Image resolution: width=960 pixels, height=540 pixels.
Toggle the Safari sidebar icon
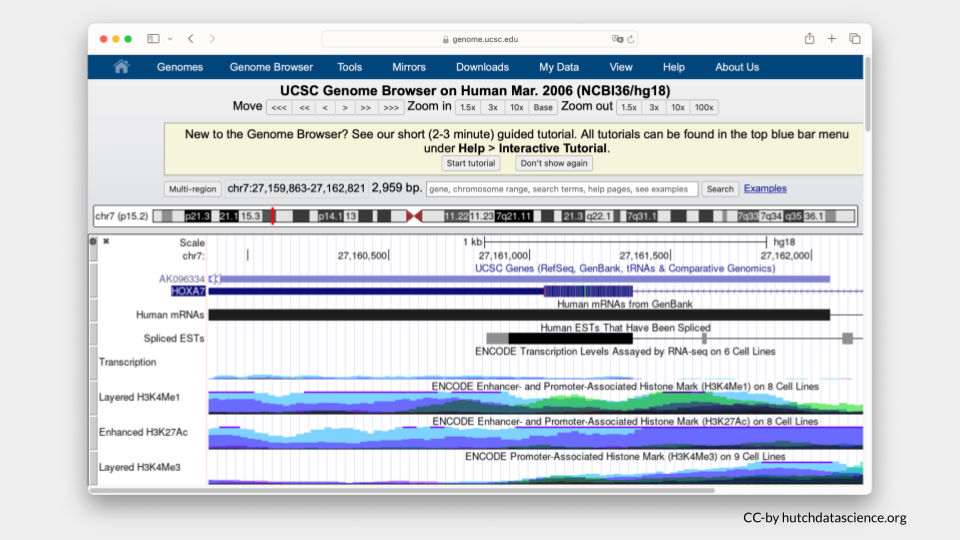click(x=153, y=39)
